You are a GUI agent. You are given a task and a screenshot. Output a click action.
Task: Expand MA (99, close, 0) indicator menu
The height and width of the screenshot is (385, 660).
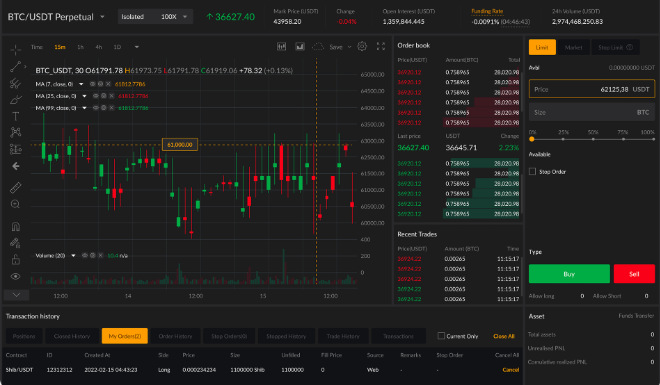(84, 108)
